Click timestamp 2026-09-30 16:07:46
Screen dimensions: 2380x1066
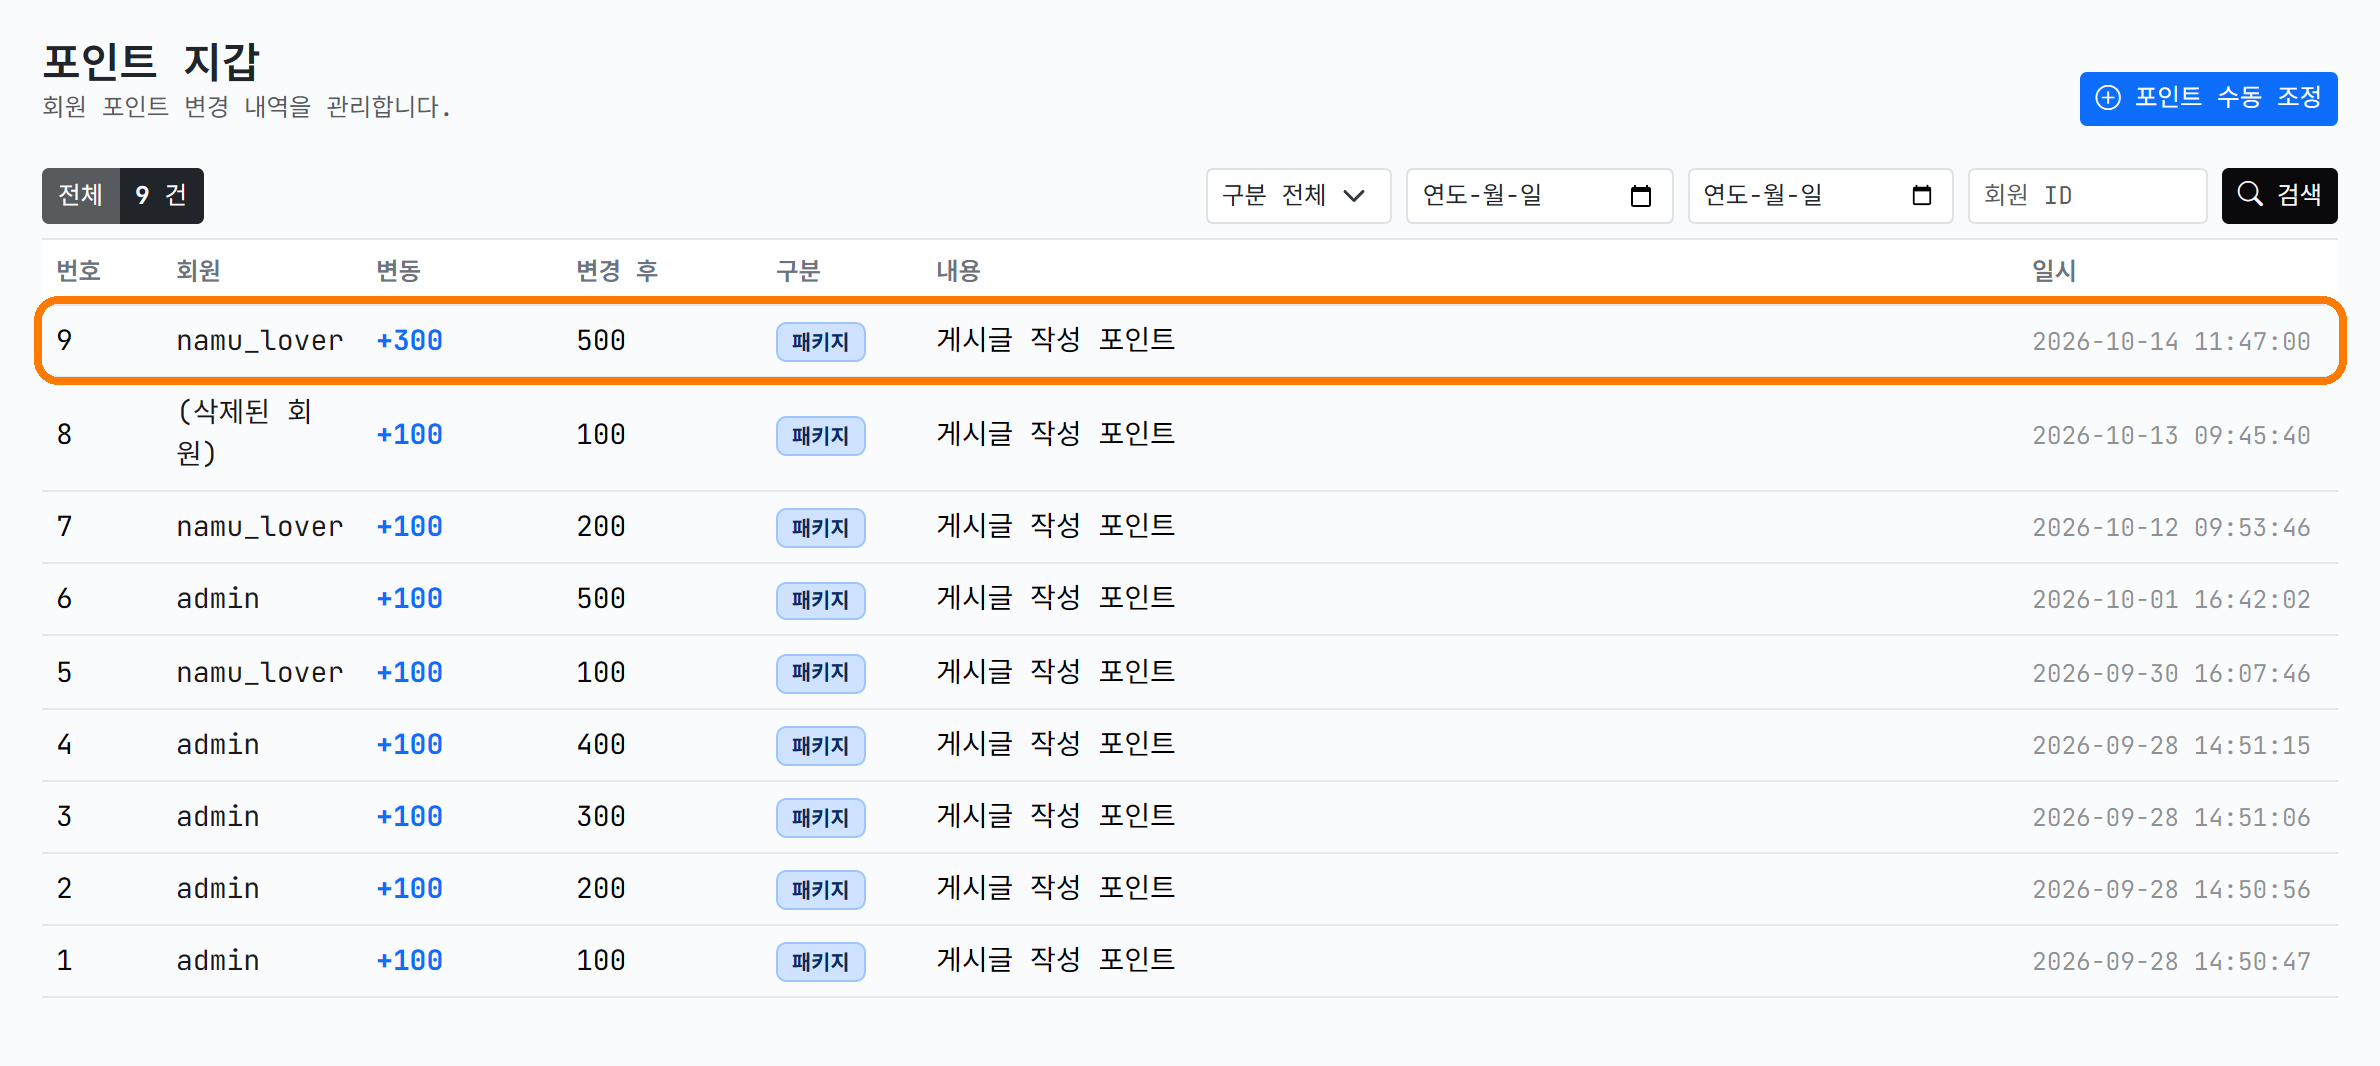pos(2171,674)
